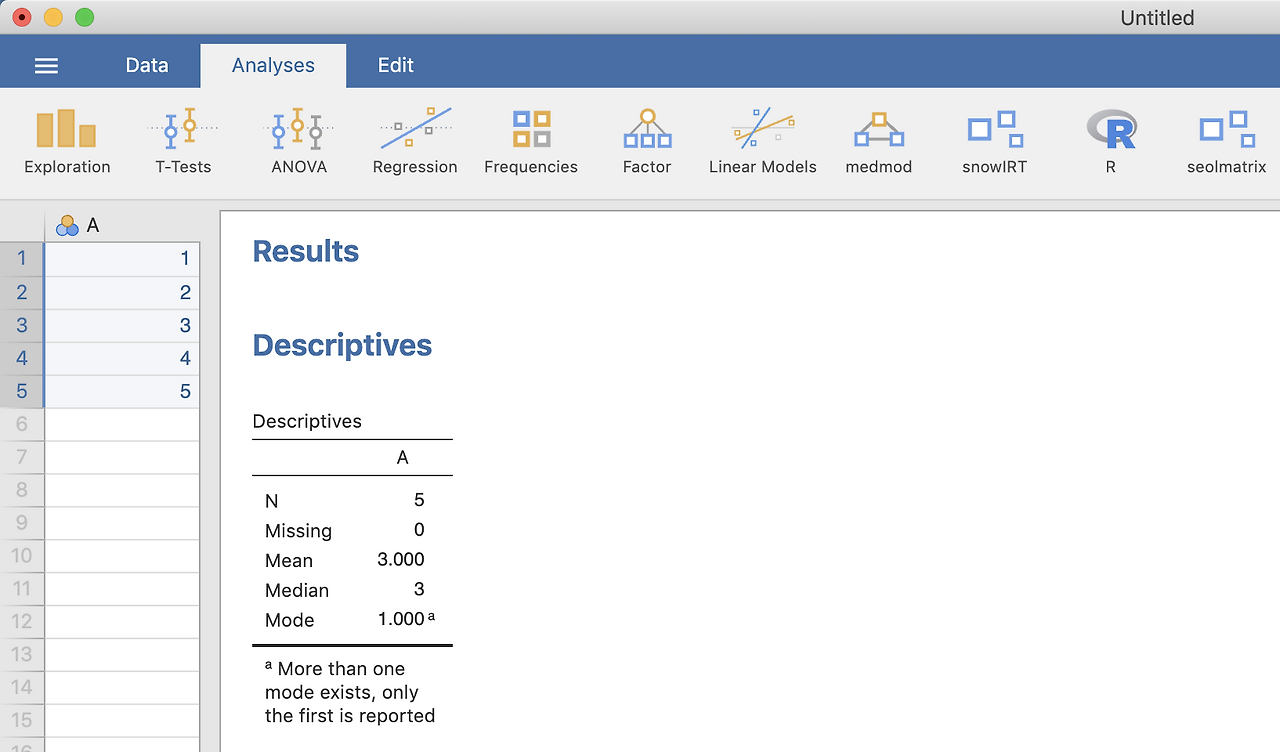Open the Factor analysis menu
Screen dimensions: 1280x752
[647, 141]
